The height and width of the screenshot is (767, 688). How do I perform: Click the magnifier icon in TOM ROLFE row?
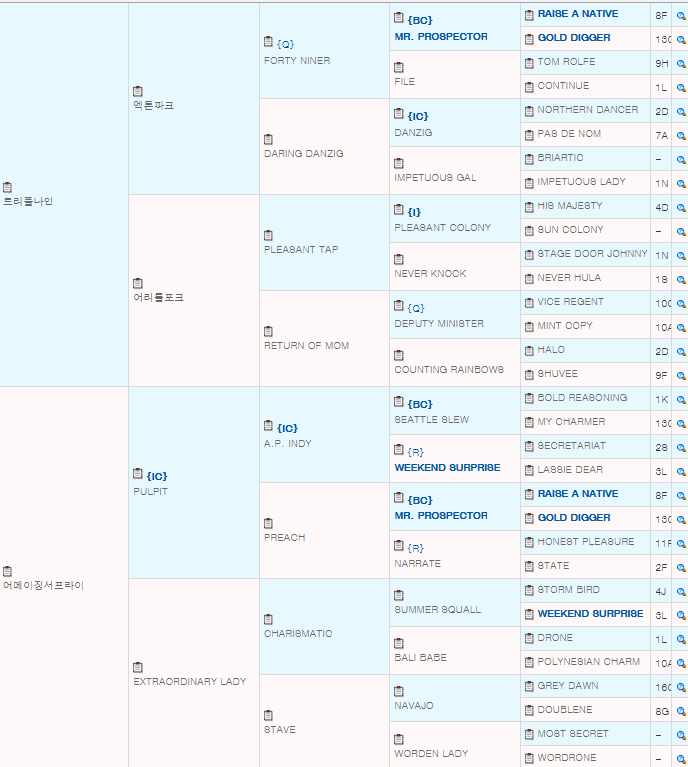(x=681, y=64)
